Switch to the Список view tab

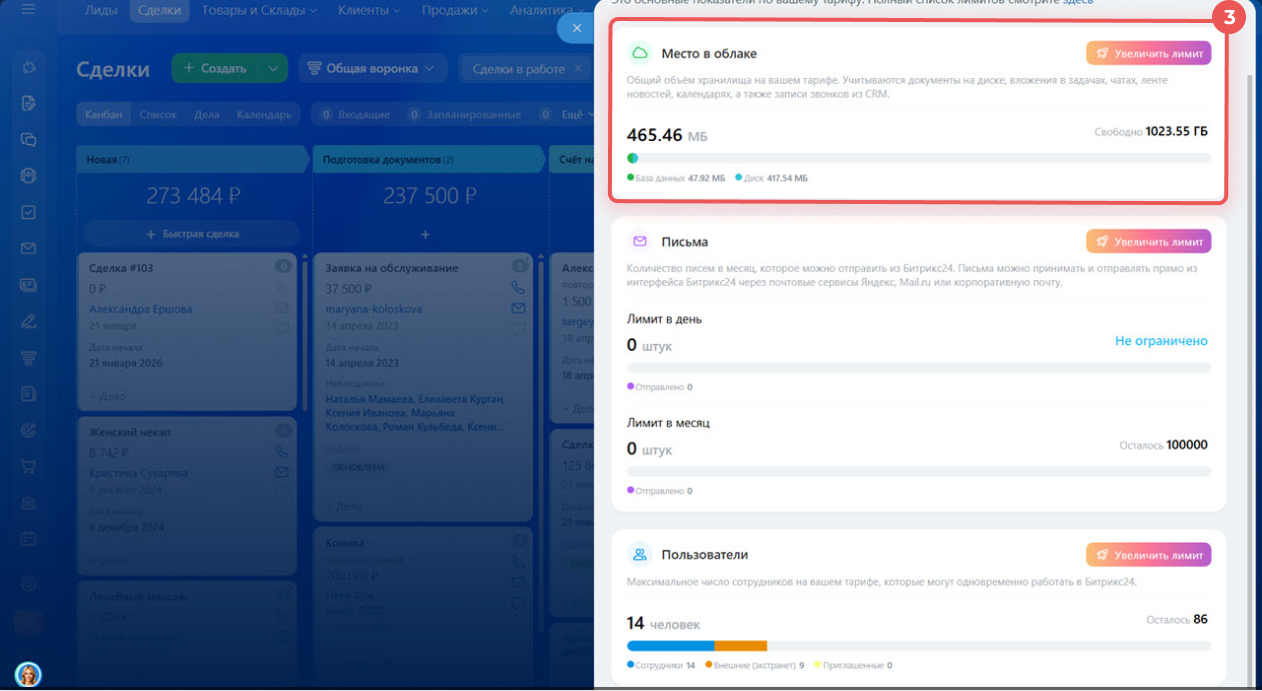click(x=158, y=115)
